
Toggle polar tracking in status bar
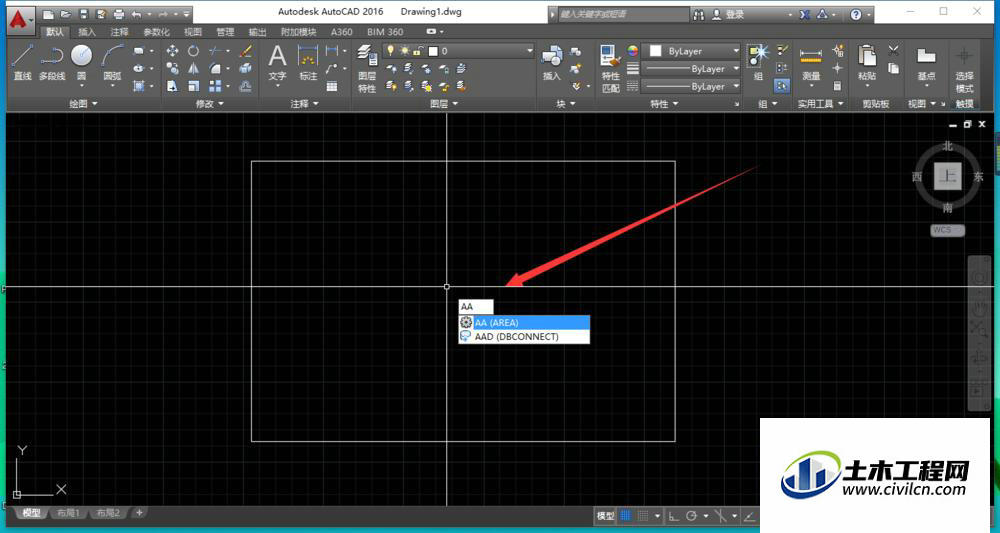[x=691, y=516]
